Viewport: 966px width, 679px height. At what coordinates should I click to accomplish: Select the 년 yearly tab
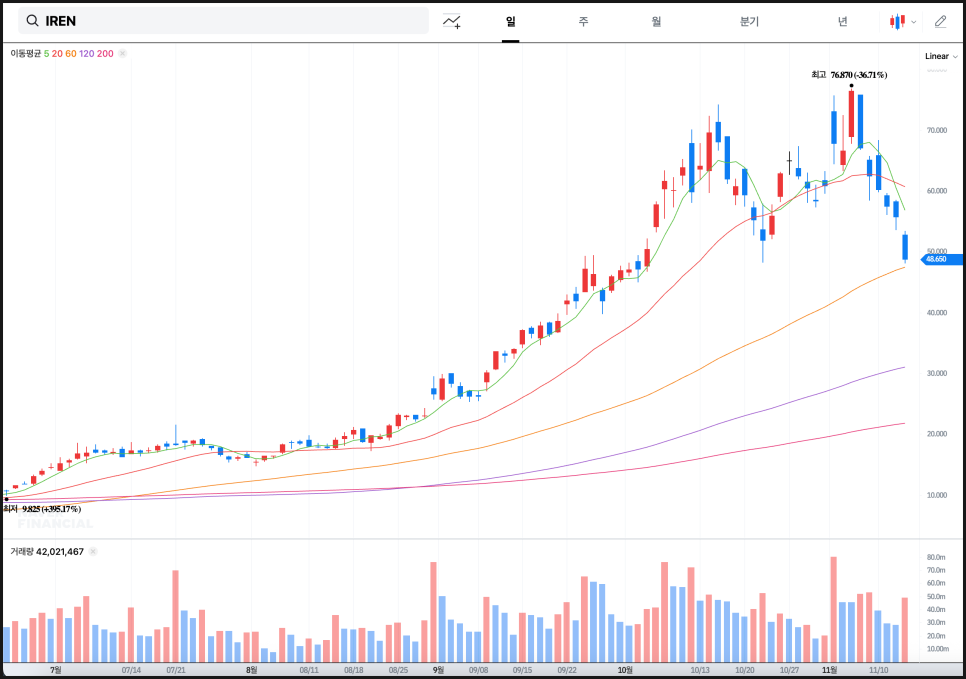coord(843,21)
